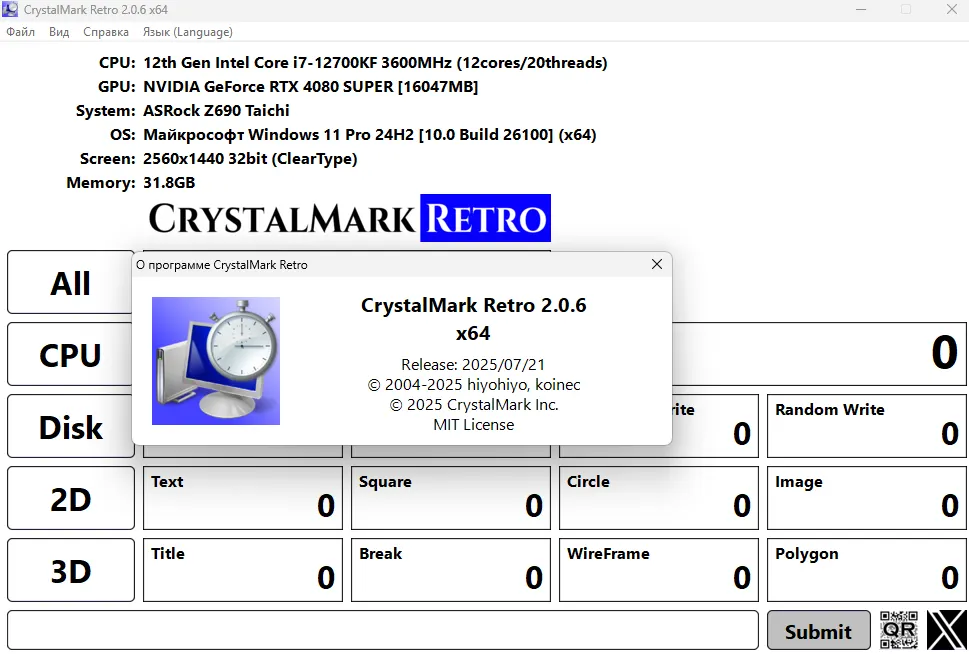
Task: Focus the text field beside Submit
Action: [382, 631]
